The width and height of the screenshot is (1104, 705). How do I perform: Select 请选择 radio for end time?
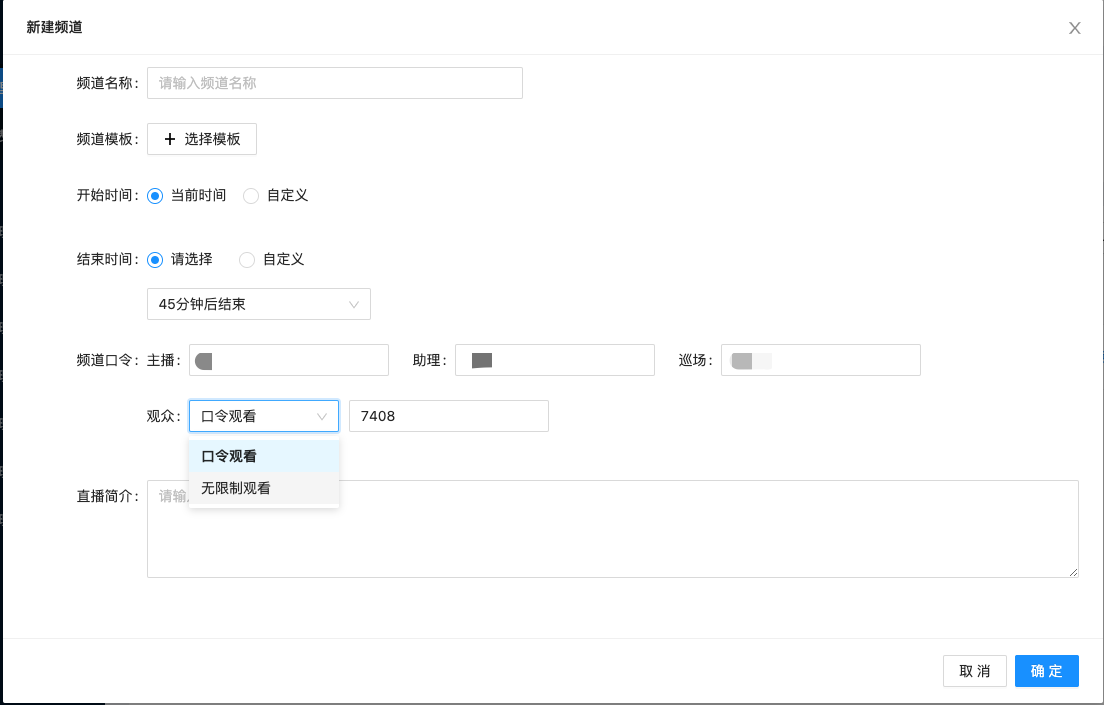155,260
